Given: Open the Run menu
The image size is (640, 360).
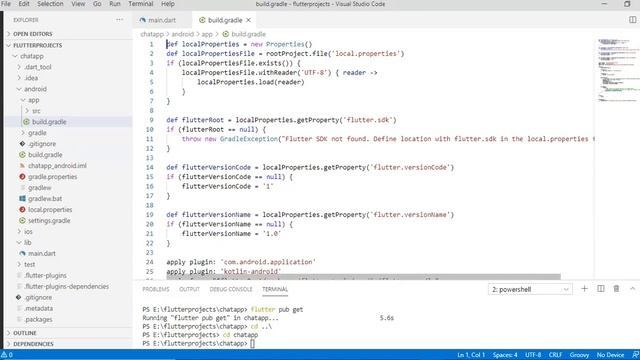Looking at the screenshot, I should (x=115, y=4).
